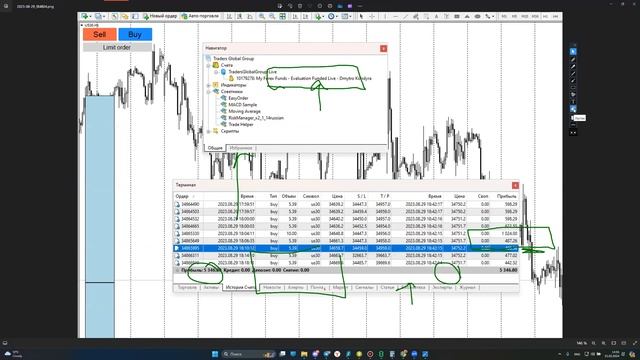Image resolution: width=640 pixels, height=360 pixels.
Task: Click the orange Sell button
Action: point(100,34)
